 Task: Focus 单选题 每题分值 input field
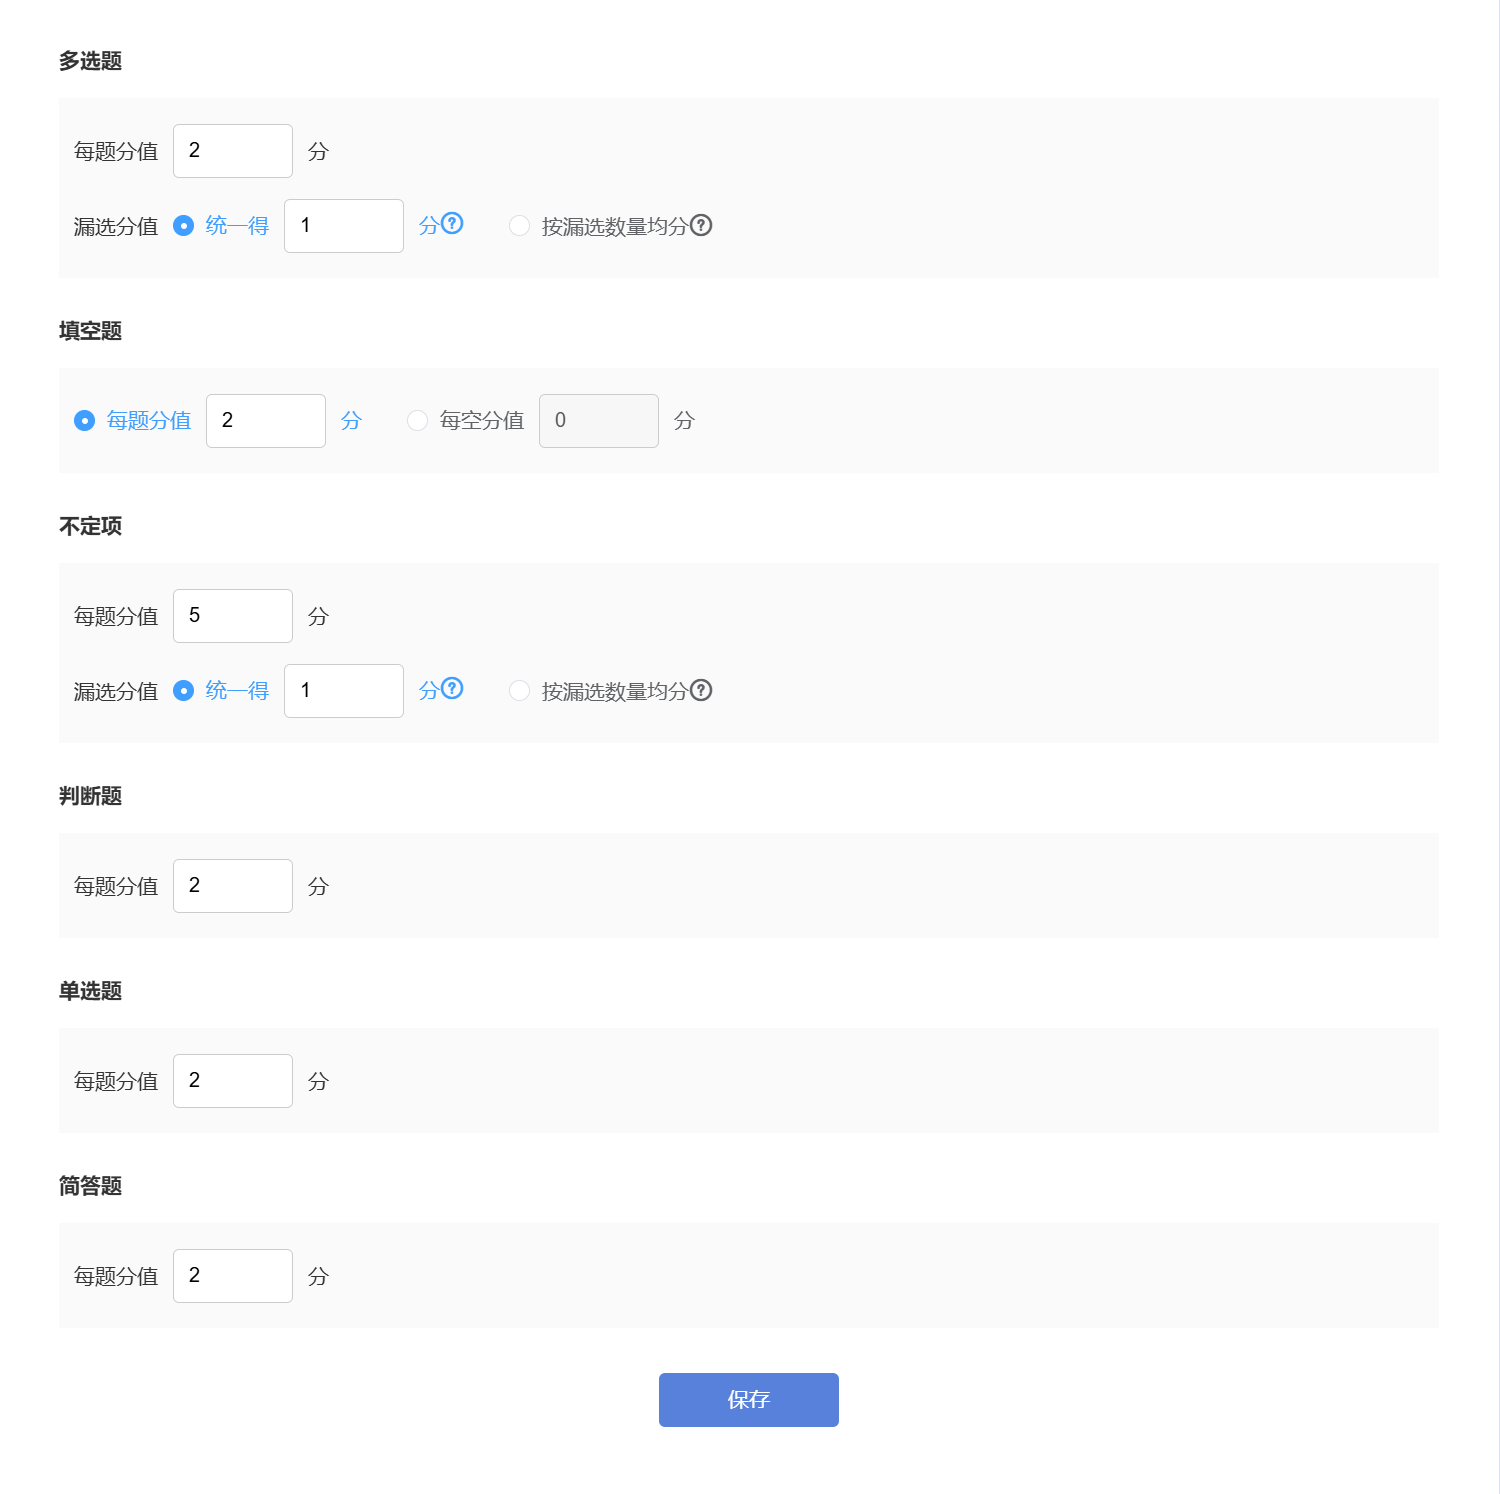233,1081
